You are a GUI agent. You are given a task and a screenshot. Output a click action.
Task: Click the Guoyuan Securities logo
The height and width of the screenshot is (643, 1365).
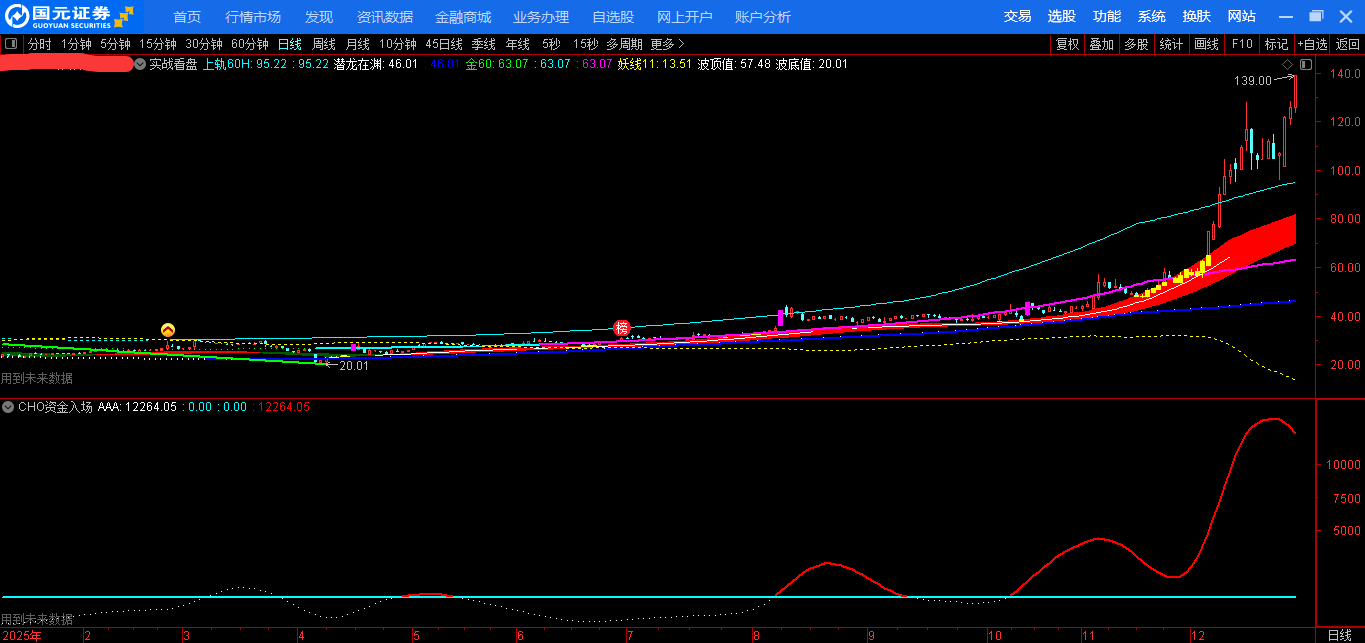(70, 16)
